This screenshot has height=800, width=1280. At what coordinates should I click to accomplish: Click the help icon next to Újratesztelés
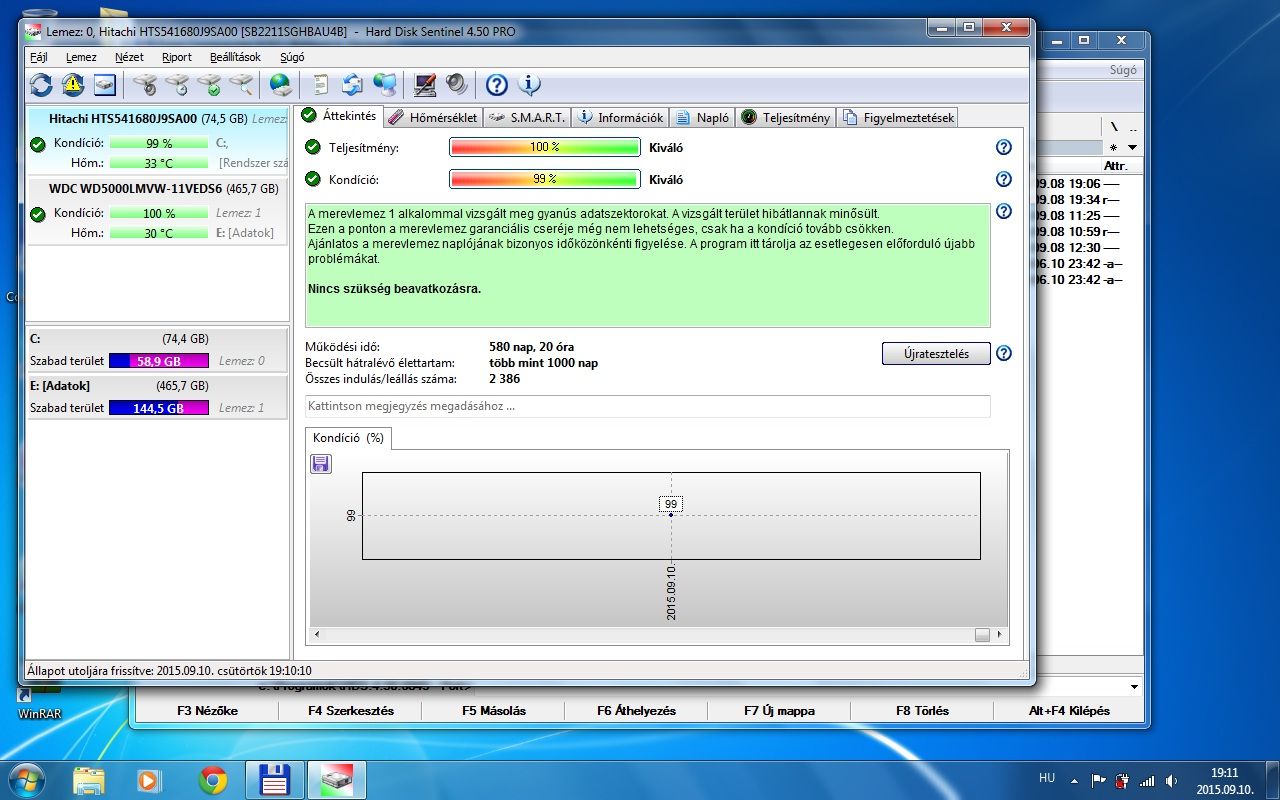pos(1004,353)
